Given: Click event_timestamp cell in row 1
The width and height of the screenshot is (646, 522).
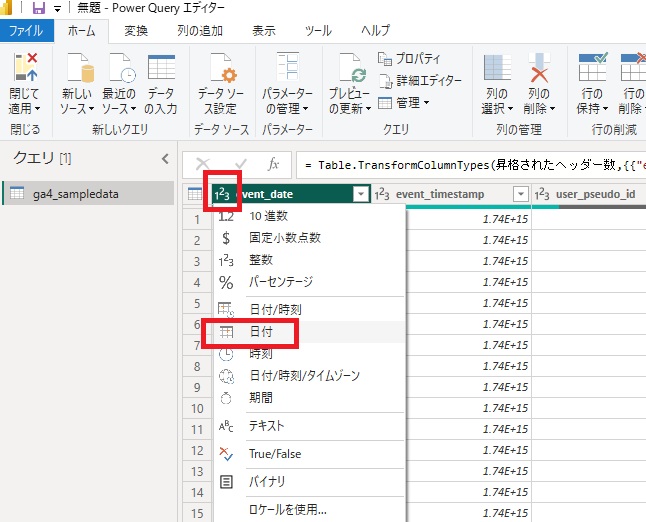Looking at the screenshot, I should (468, 219).
